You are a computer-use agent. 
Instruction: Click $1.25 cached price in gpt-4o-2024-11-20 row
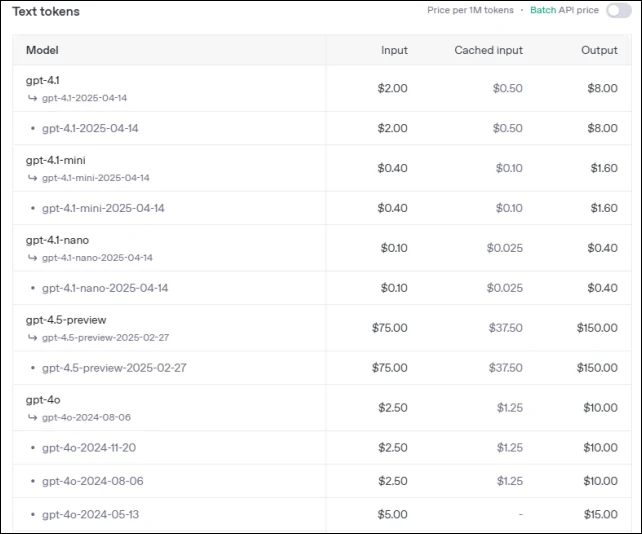pos(510,448)
